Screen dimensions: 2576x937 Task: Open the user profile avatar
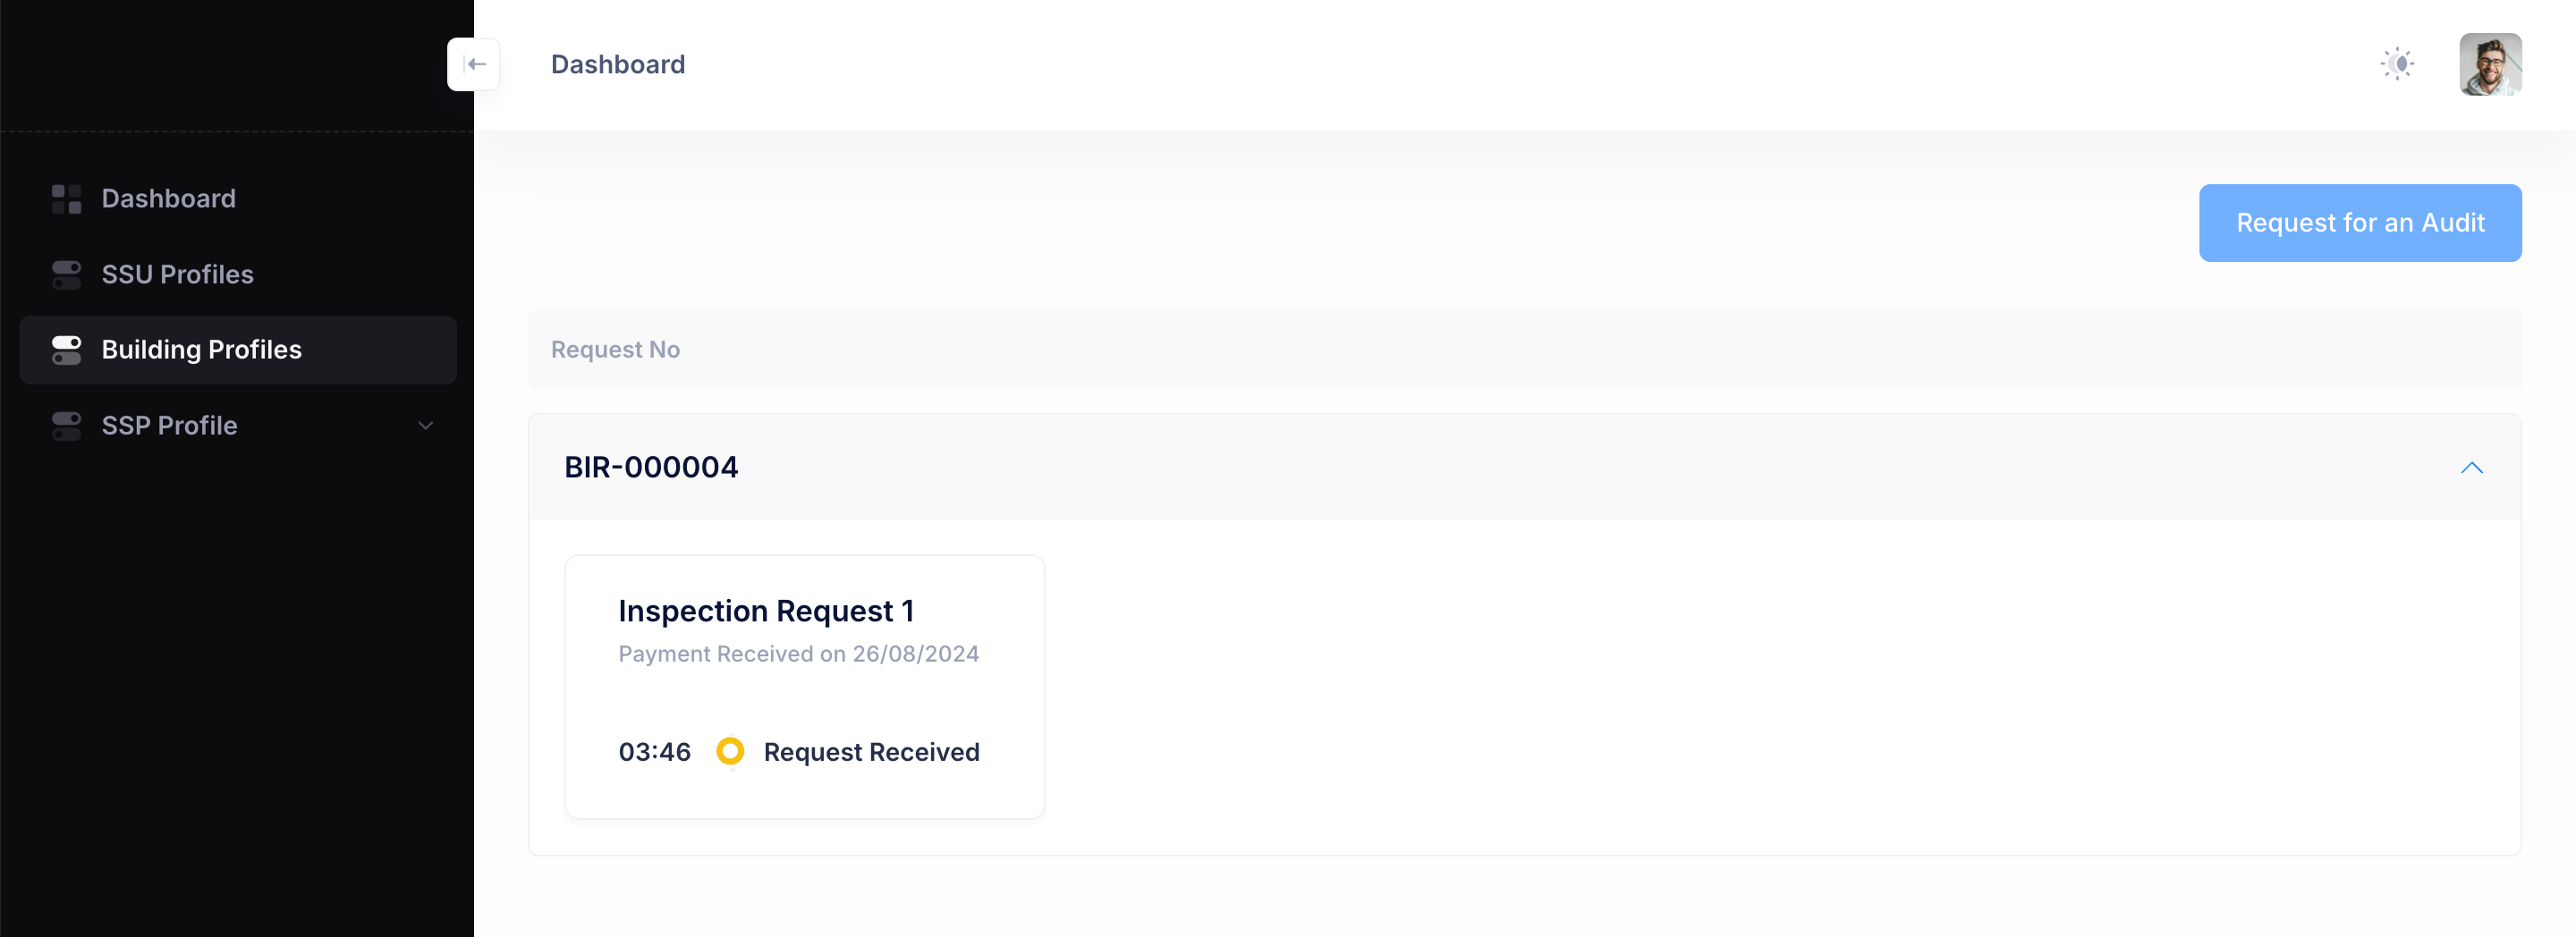point(2489,65)
